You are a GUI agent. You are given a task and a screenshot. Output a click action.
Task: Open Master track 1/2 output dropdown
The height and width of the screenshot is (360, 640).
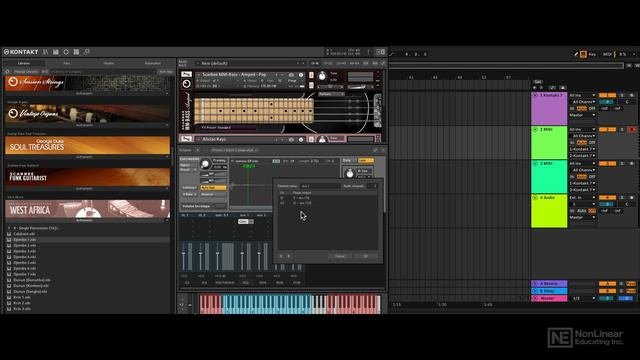tap(584, 298)
